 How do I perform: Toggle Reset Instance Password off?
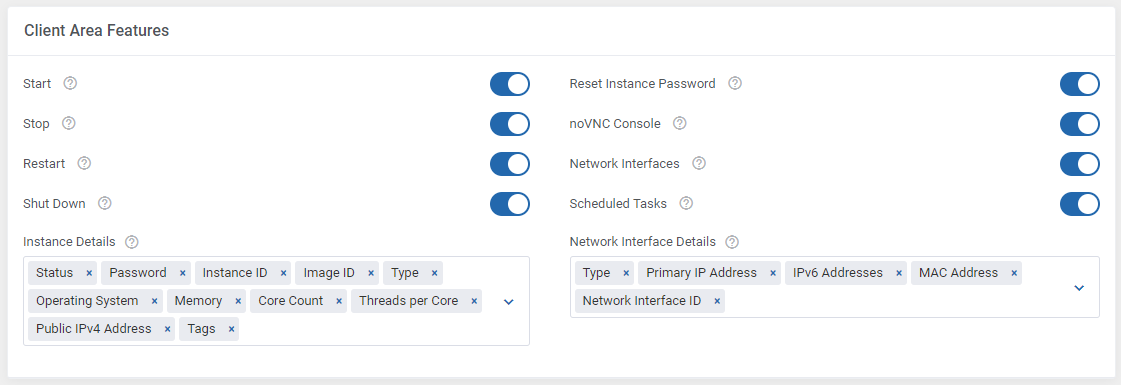1080,84
